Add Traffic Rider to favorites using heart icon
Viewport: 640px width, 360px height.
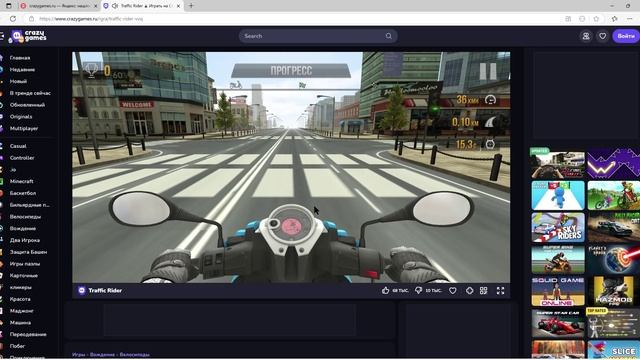[x=453, y=290]
